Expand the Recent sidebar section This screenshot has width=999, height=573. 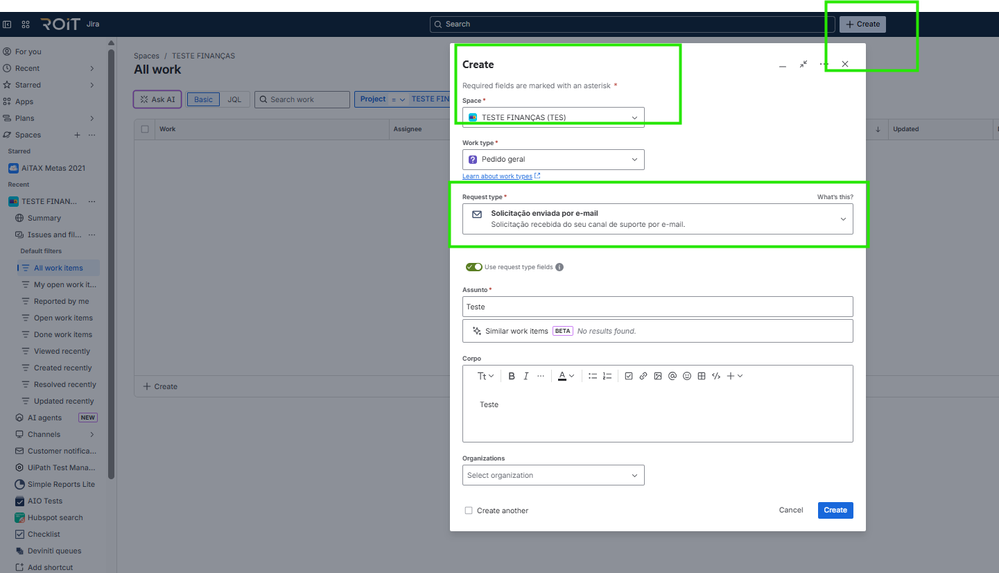pos(92,68)
